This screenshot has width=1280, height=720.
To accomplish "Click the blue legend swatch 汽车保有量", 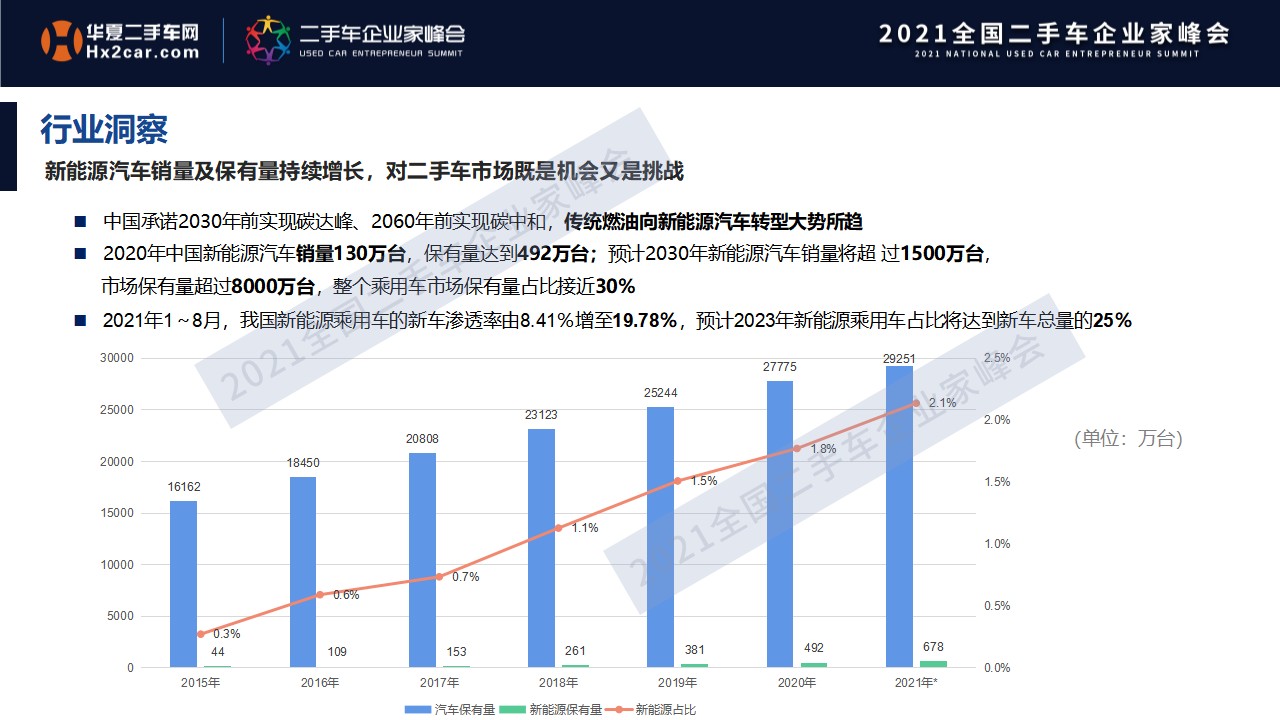I will point(418,710).
